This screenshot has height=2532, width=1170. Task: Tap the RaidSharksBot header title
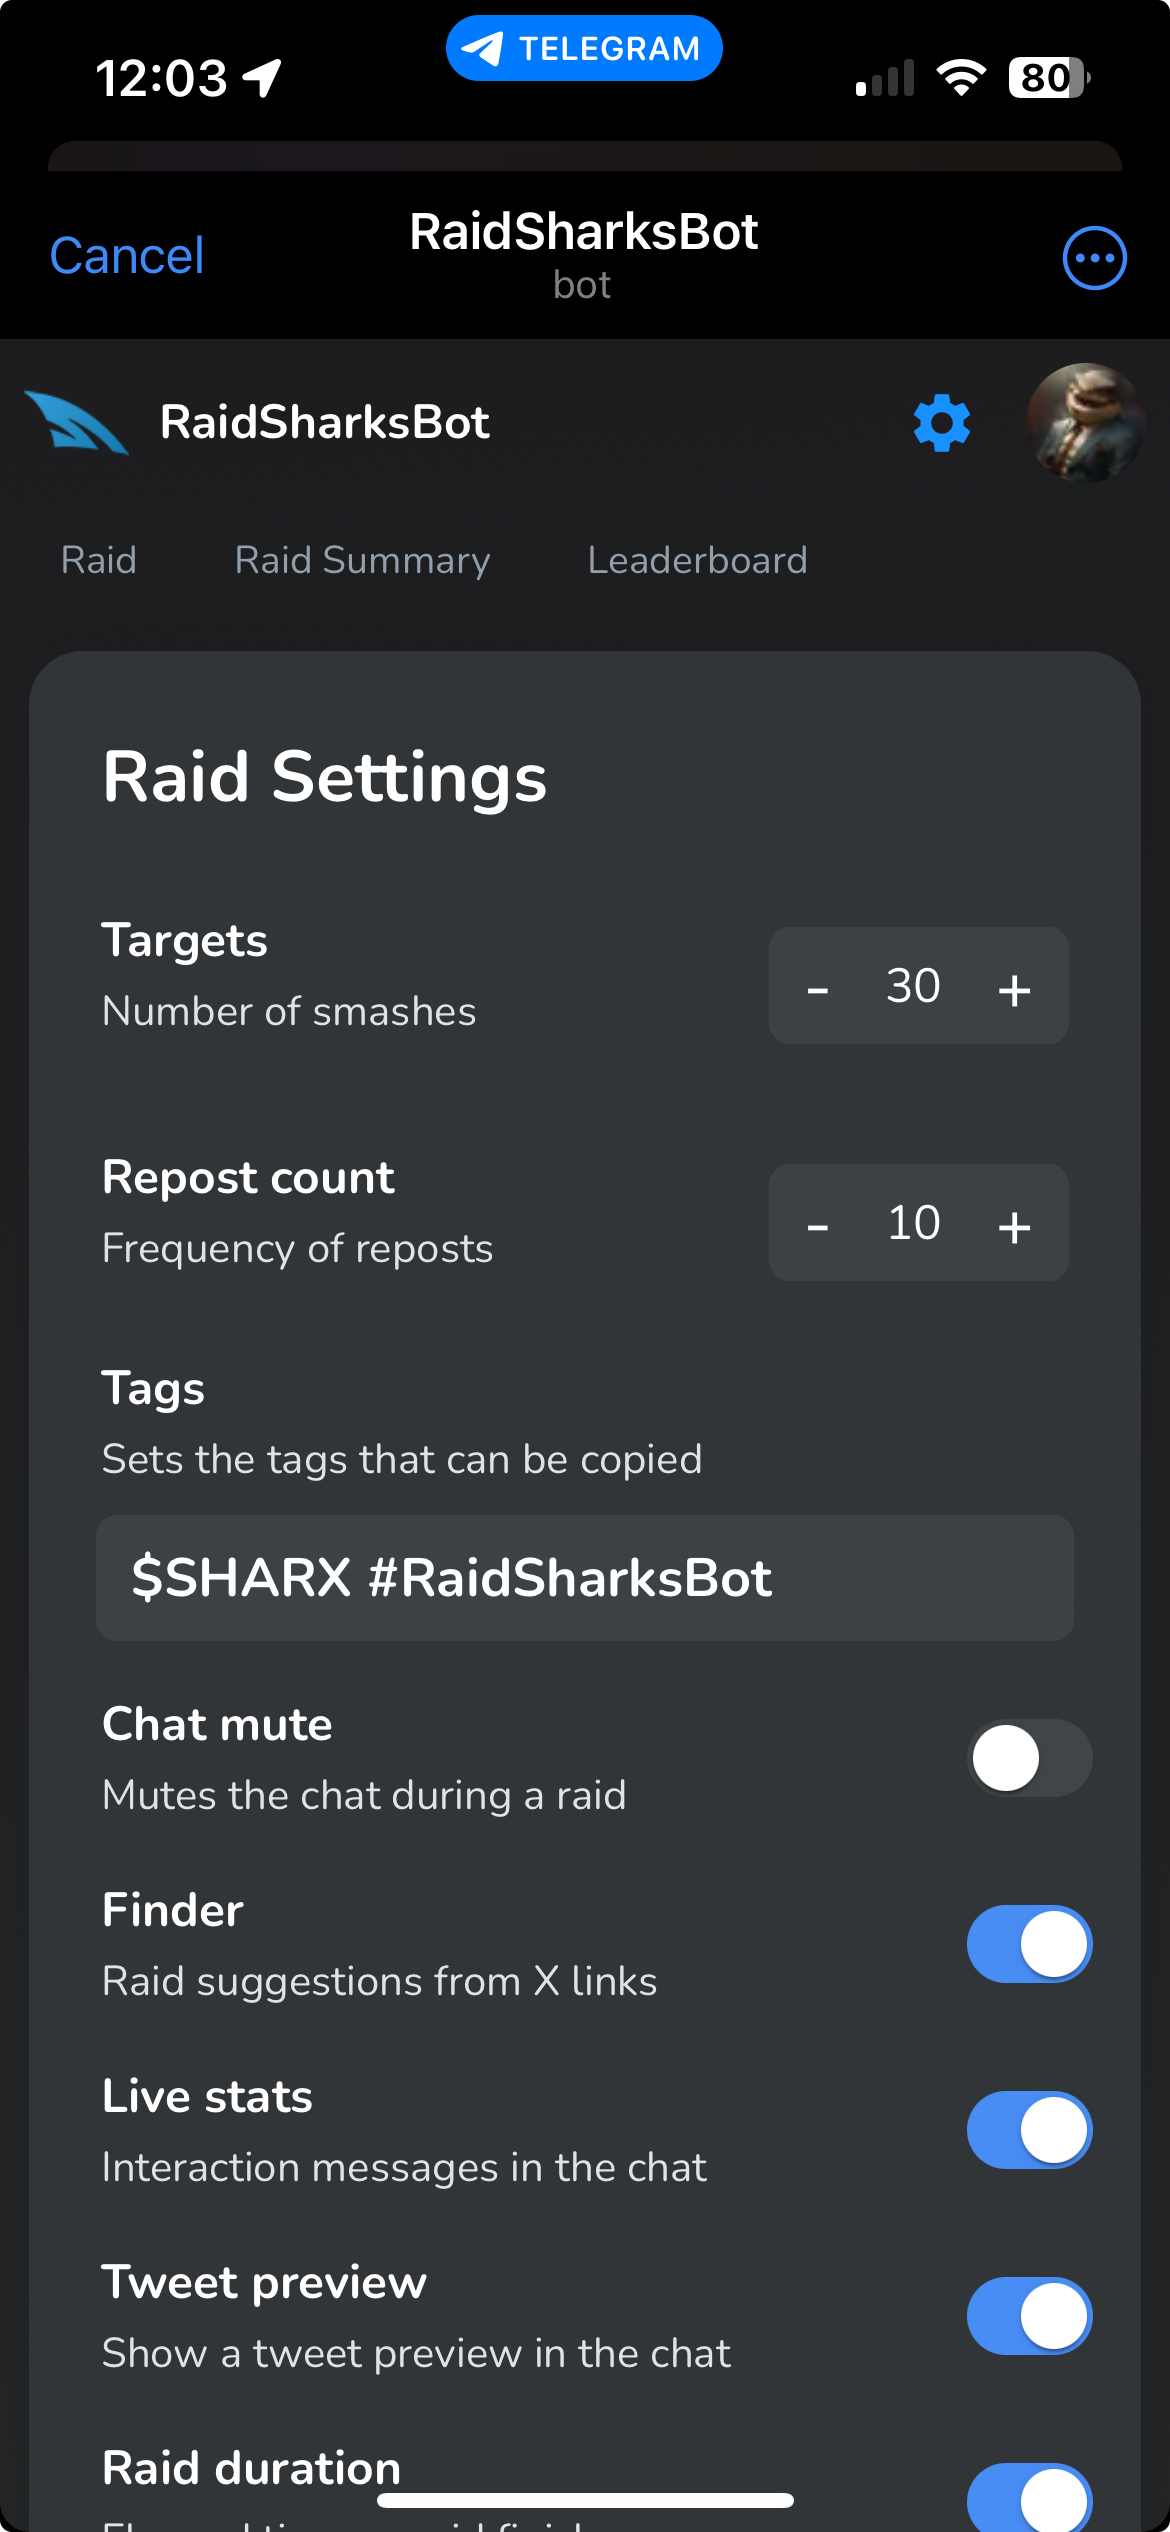pos(584,233)
